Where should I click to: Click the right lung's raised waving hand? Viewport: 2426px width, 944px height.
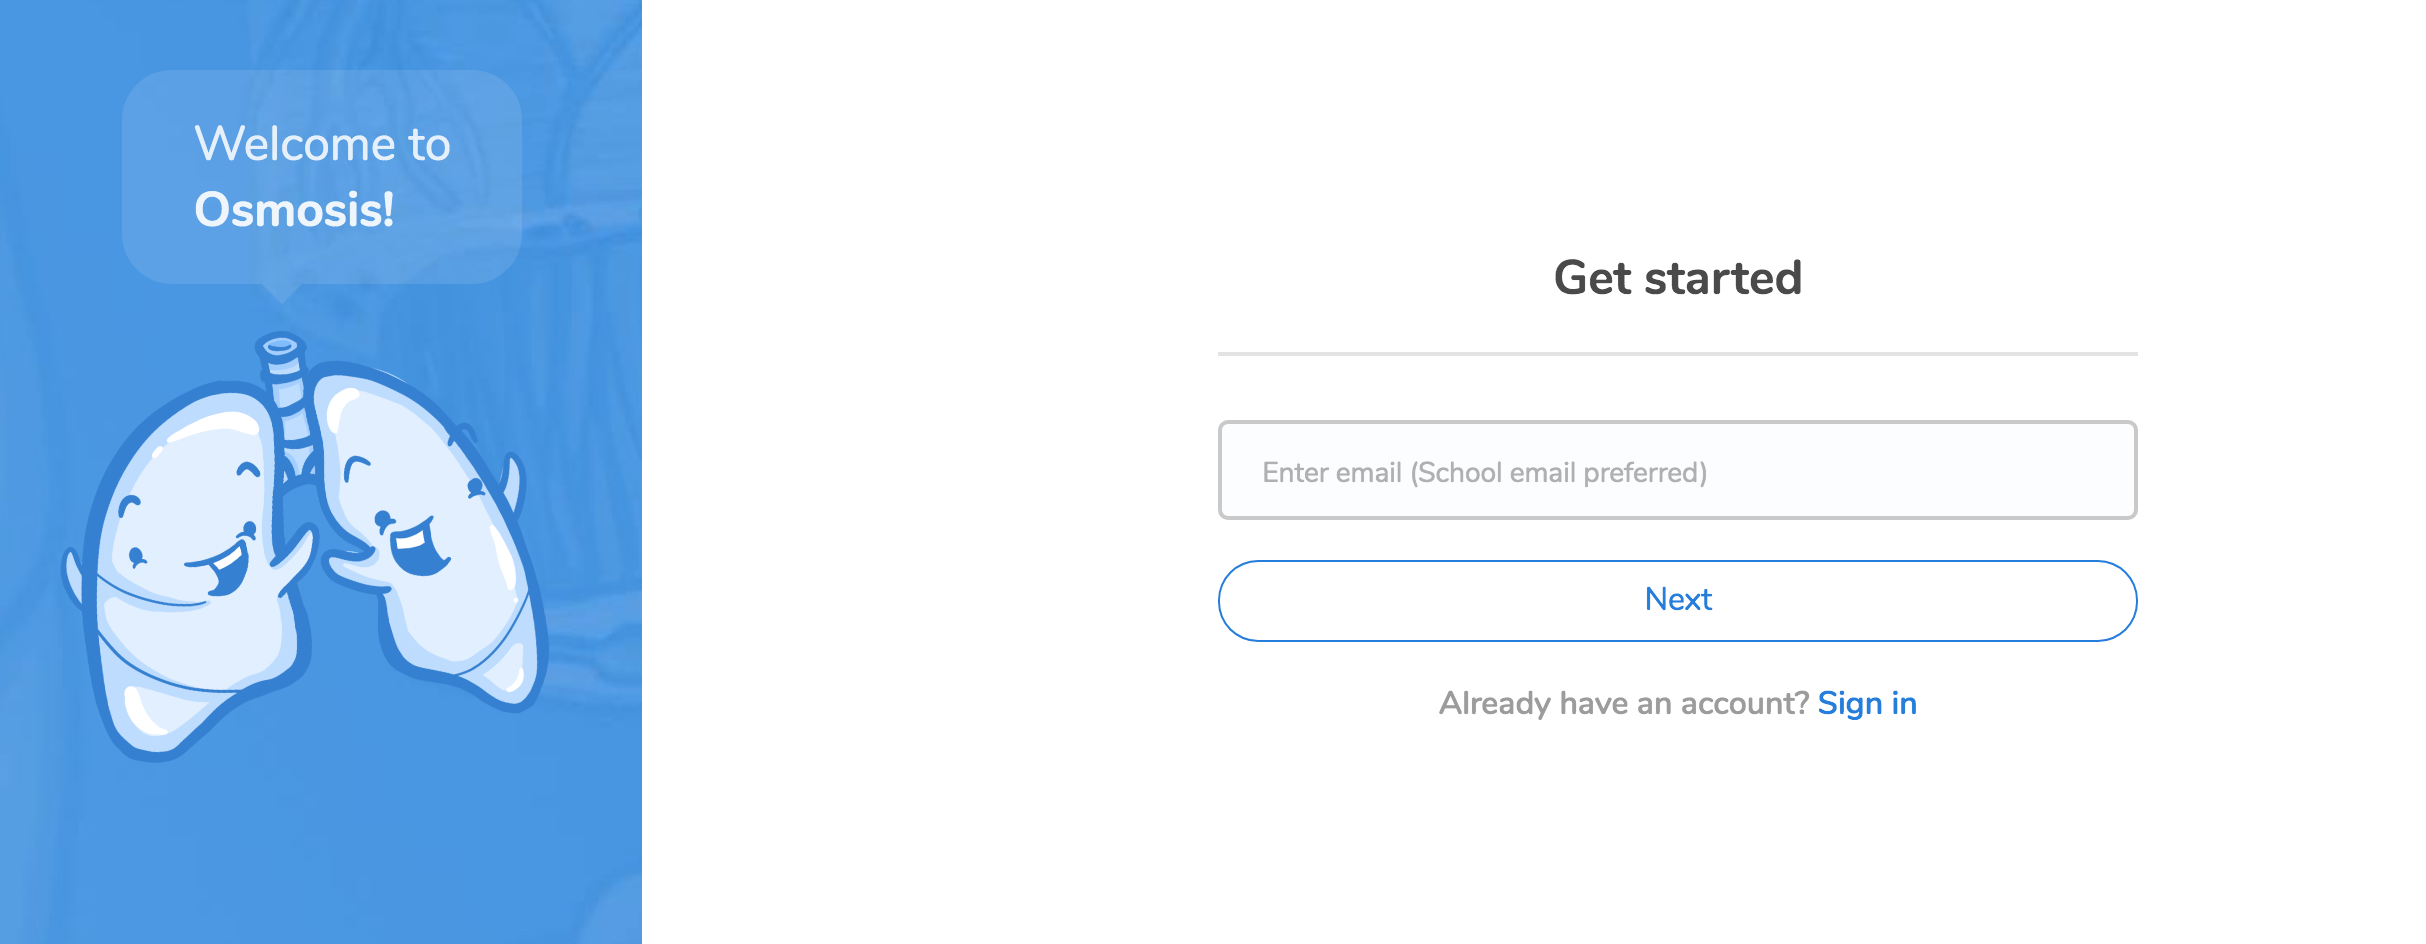[x=514, y=482]
